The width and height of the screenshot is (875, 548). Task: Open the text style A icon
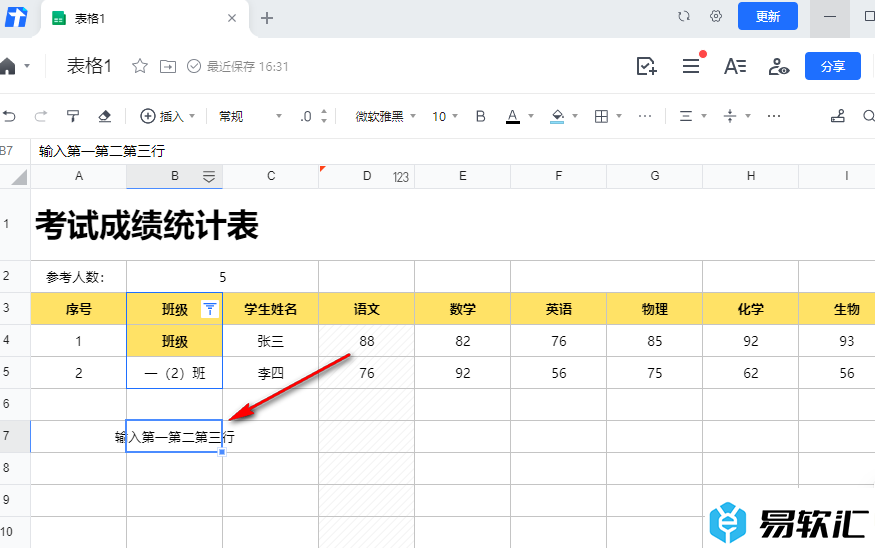735,66
